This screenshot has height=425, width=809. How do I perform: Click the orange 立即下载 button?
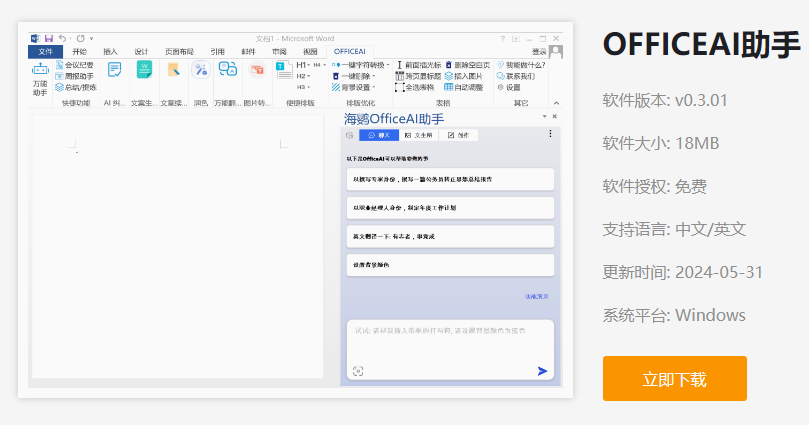pos(674,379)
